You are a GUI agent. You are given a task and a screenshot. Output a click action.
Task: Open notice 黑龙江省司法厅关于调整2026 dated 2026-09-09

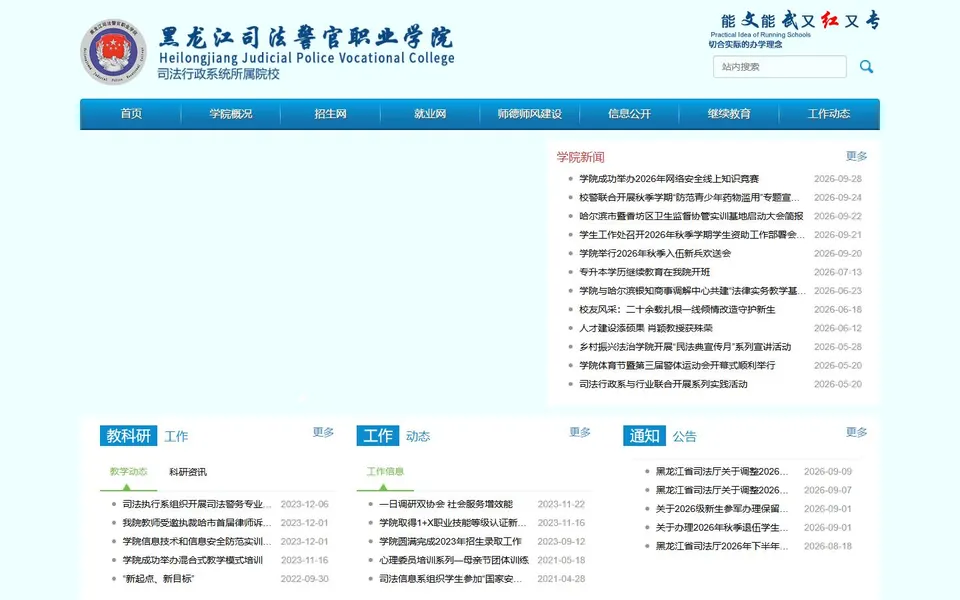point(722,471)
